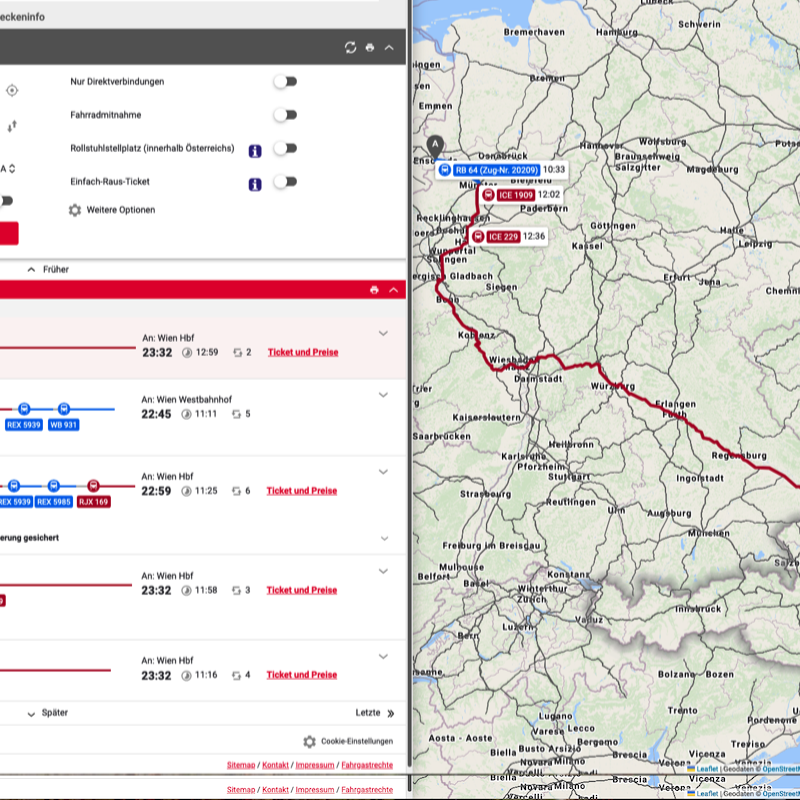Expand the 23:32 connection with 11:58 duration

click(383, 571)
